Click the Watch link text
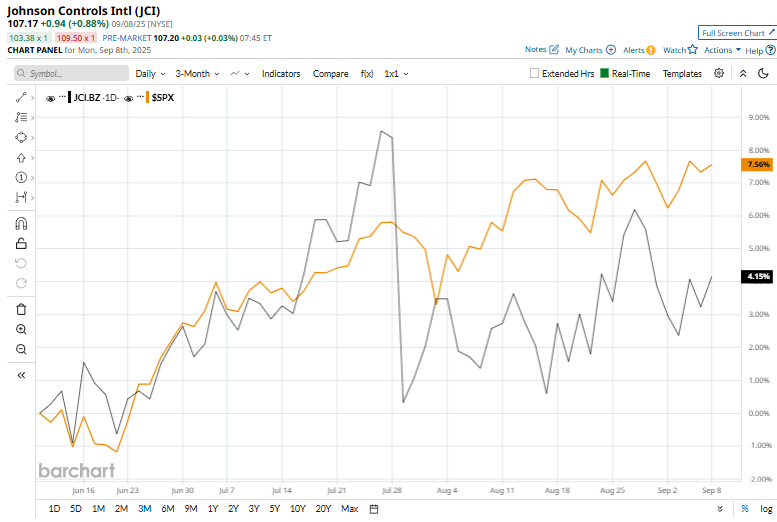Viewport: 777px width, 522px height. pos(674,50)
